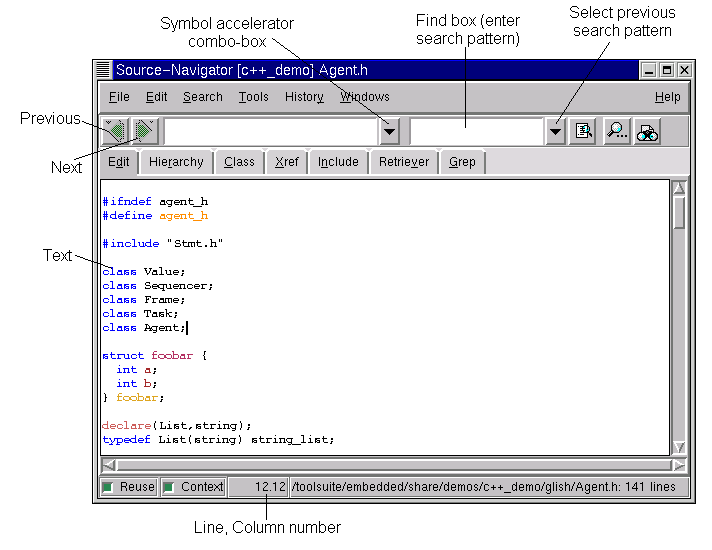Switch to the Class tab
The height and width of the screenshot is (550, 712).
point(239,162)
